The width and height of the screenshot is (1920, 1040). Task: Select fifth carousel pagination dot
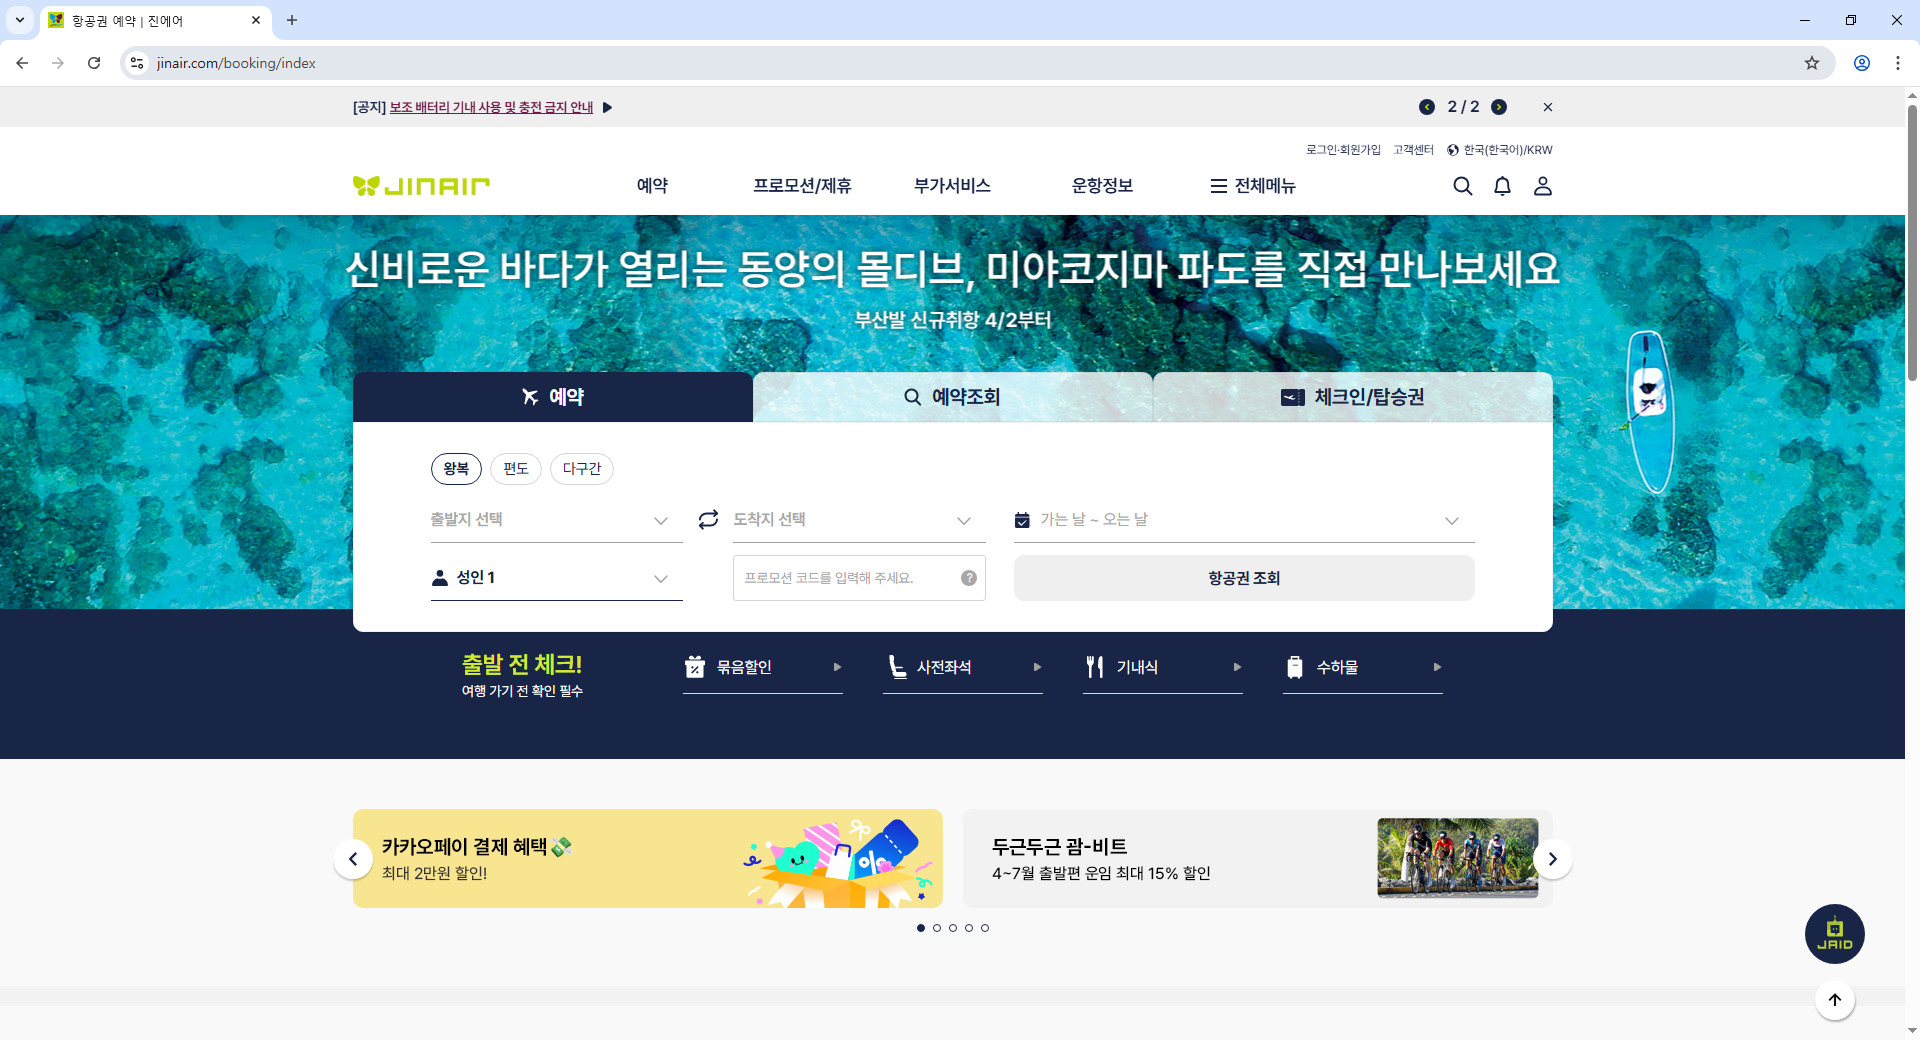click(x=985, y=928)
